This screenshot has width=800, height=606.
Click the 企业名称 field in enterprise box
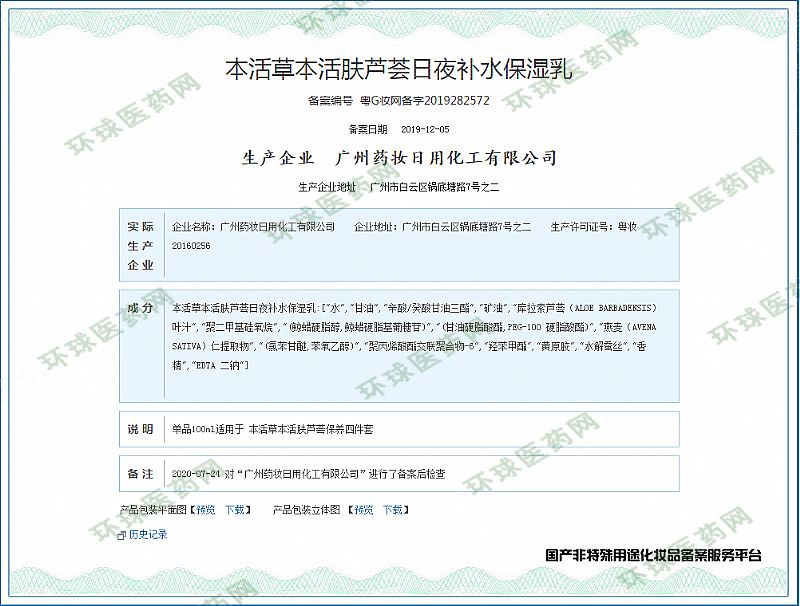pos(254,227)
